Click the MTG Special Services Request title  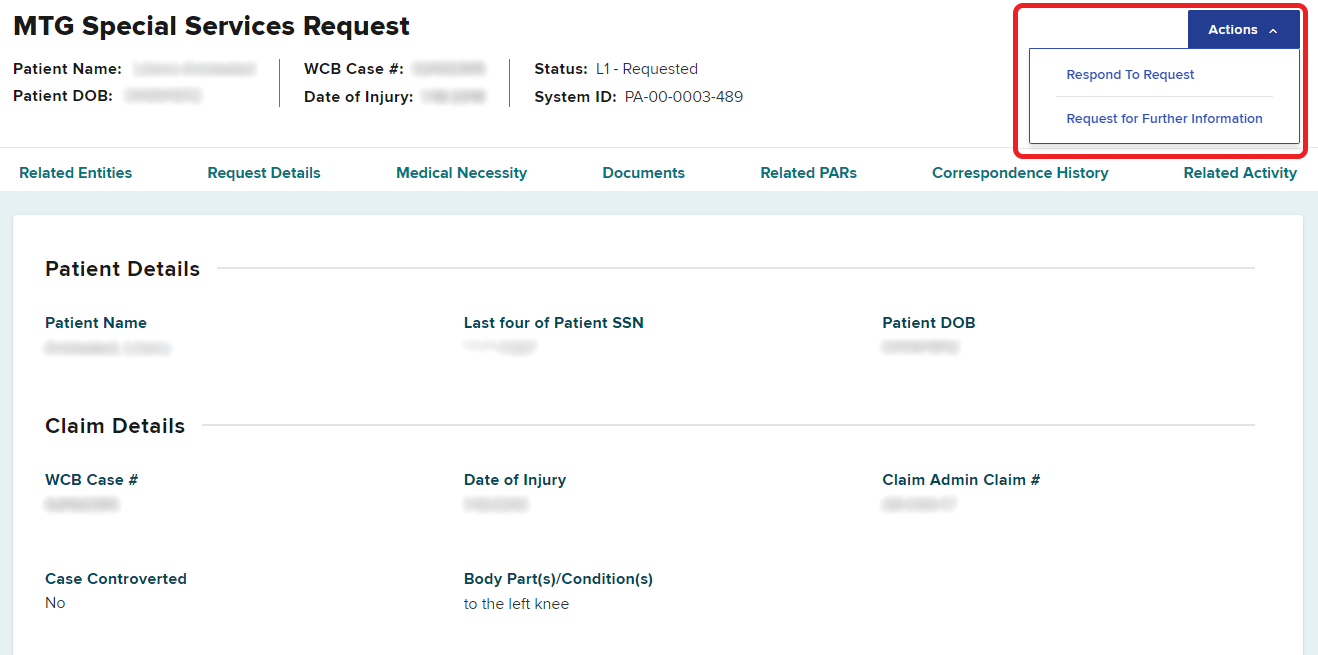tap(211, 27)
